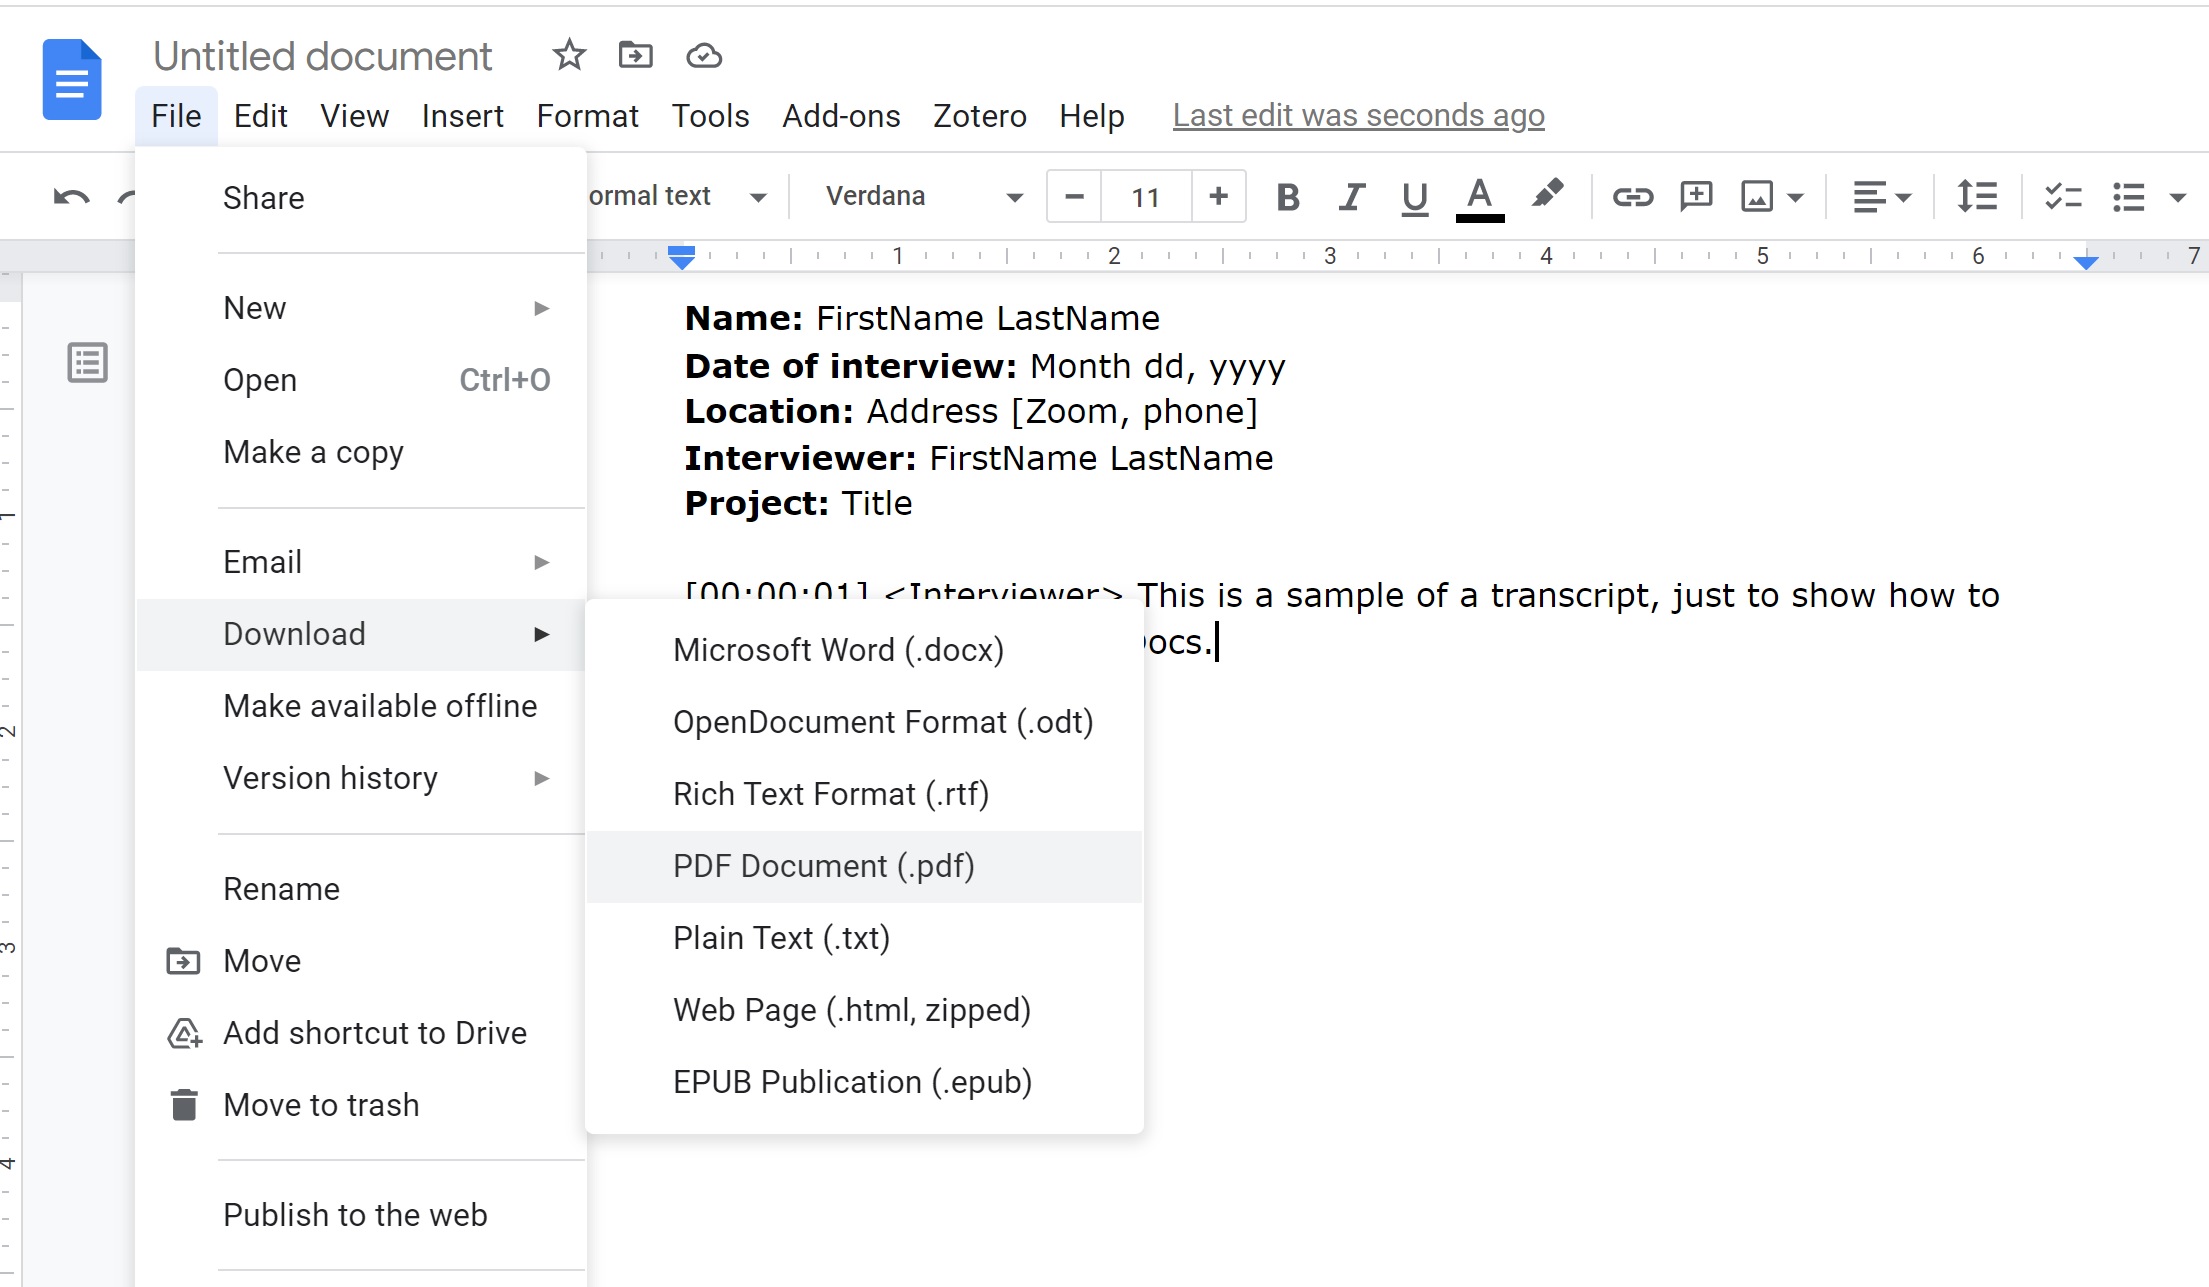Open the highlight color tool
Image resolution: width=2209 pixels, height=1287 pixels.
click(1547, 195)
